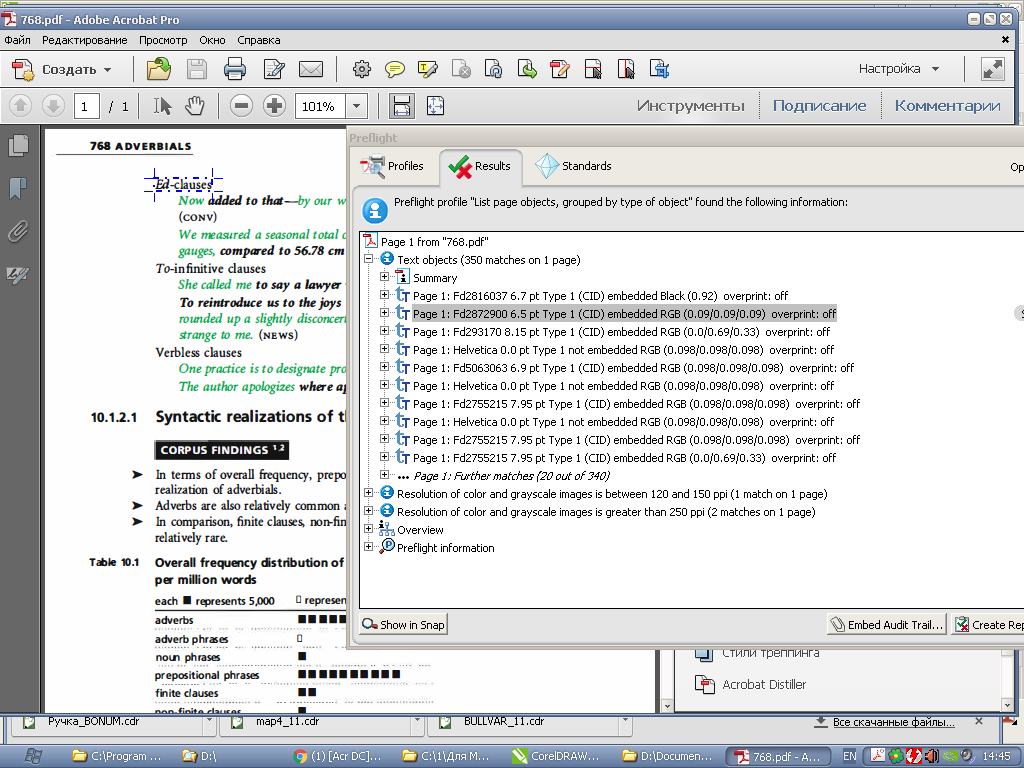This screenshot has width=1024, height=768.
Task: Expand the 120 to 150 ppi resolution node
Action: point(368,493)
